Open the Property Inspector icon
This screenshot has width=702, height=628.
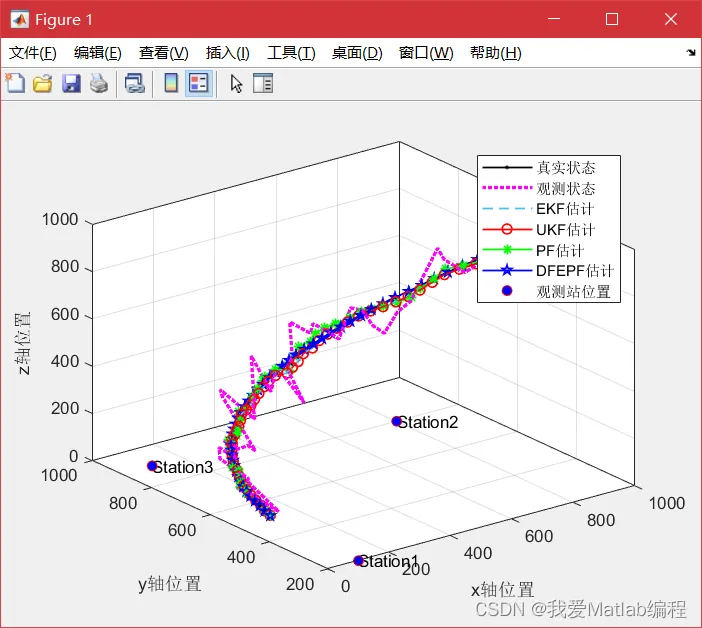(263, 83)
